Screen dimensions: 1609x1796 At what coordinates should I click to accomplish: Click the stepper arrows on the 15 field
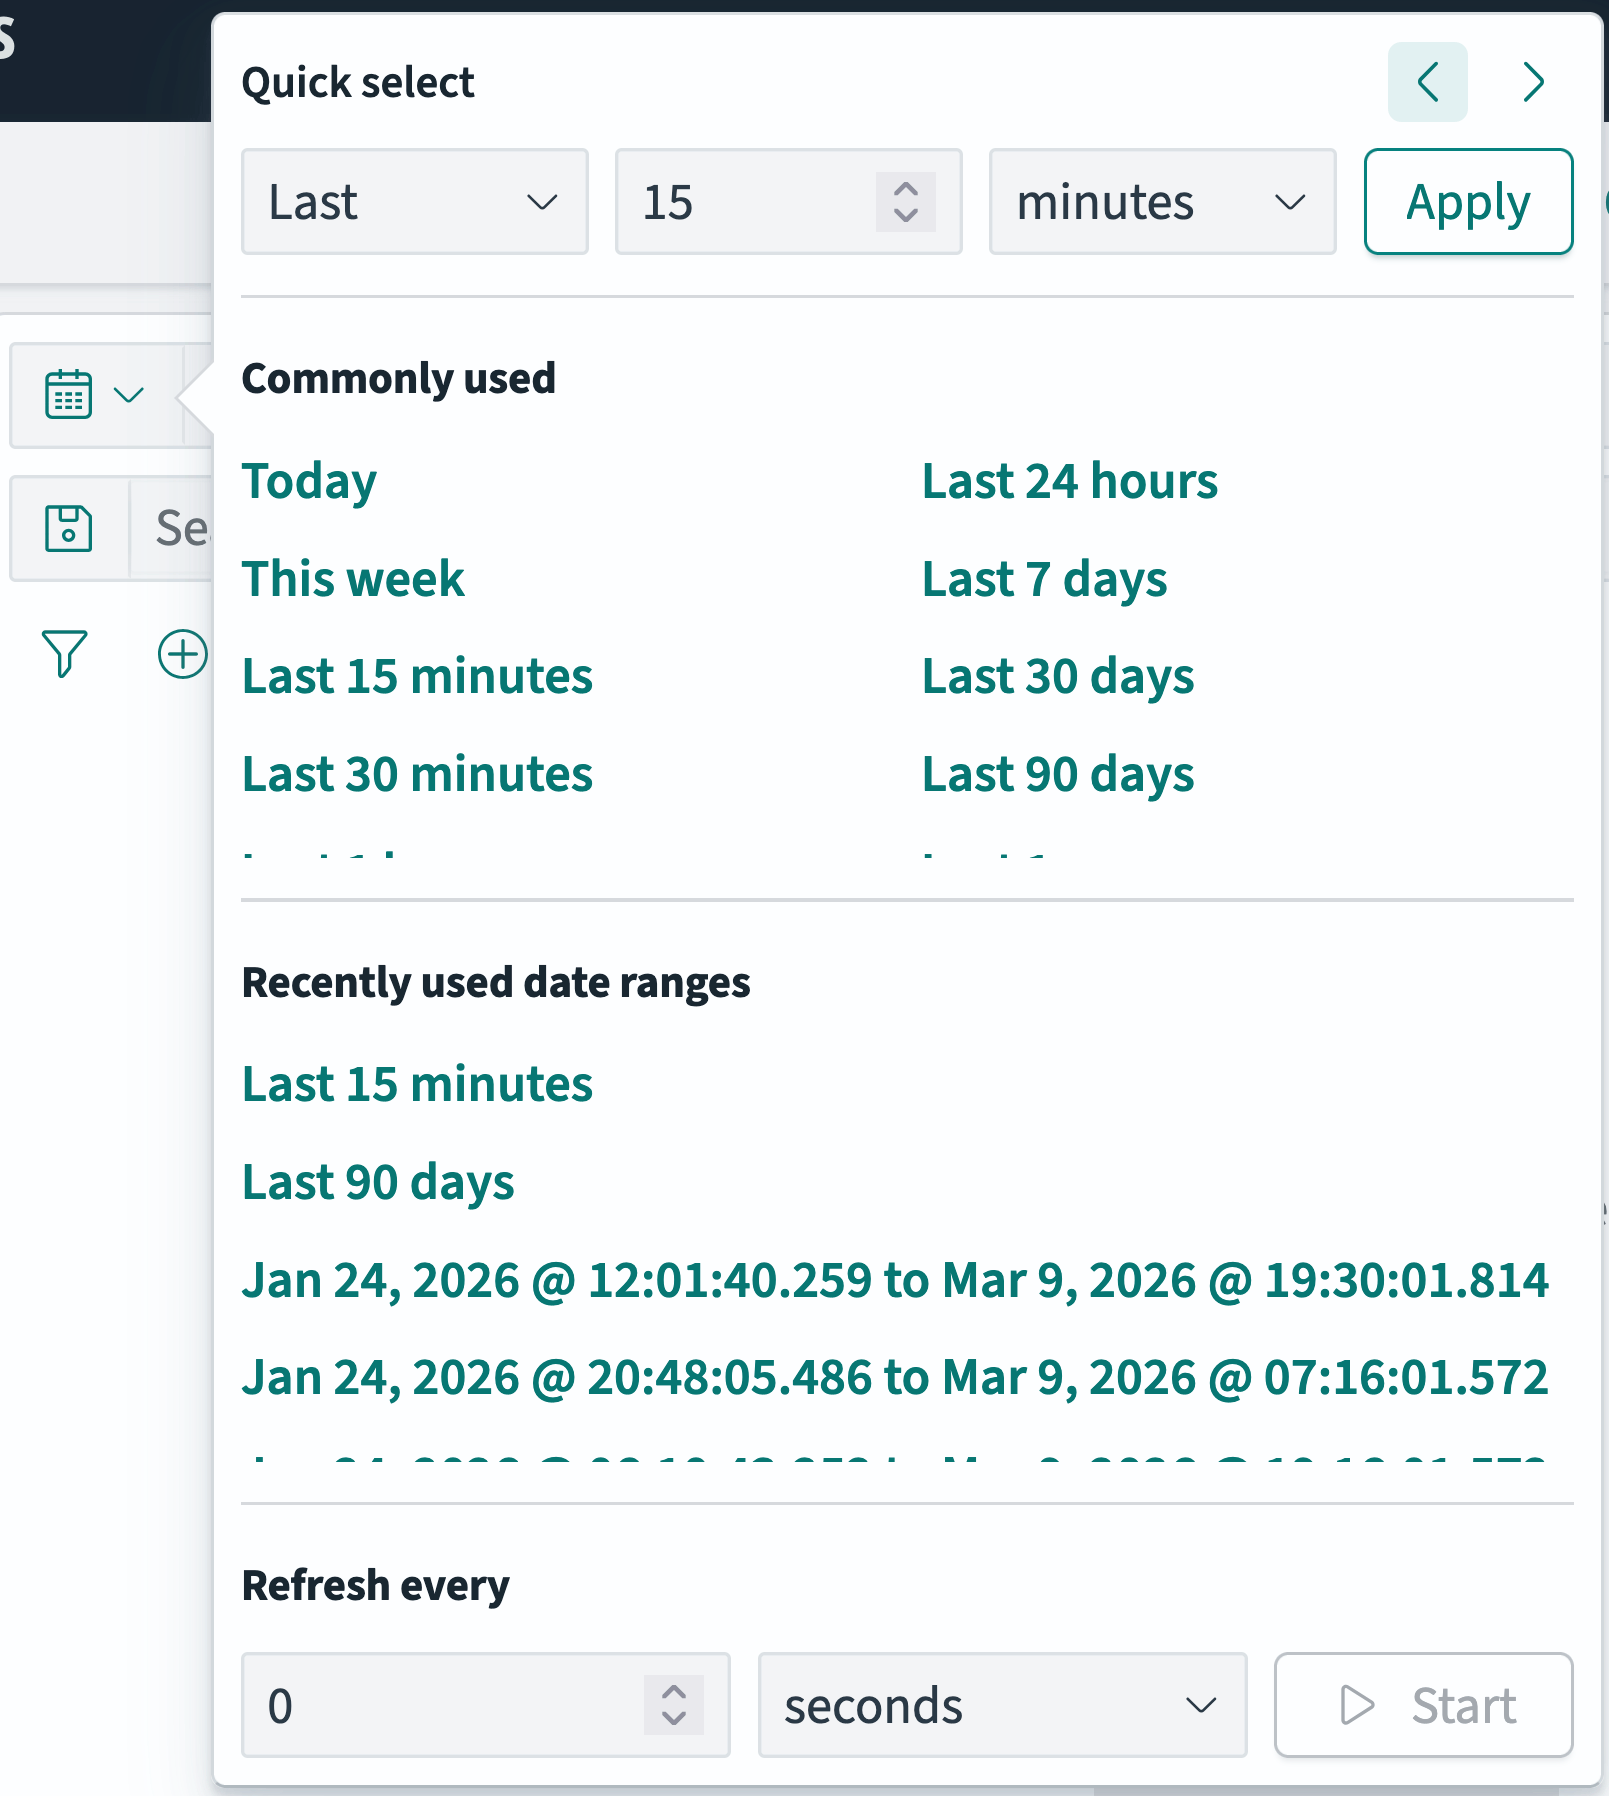(x=905, y=202)
